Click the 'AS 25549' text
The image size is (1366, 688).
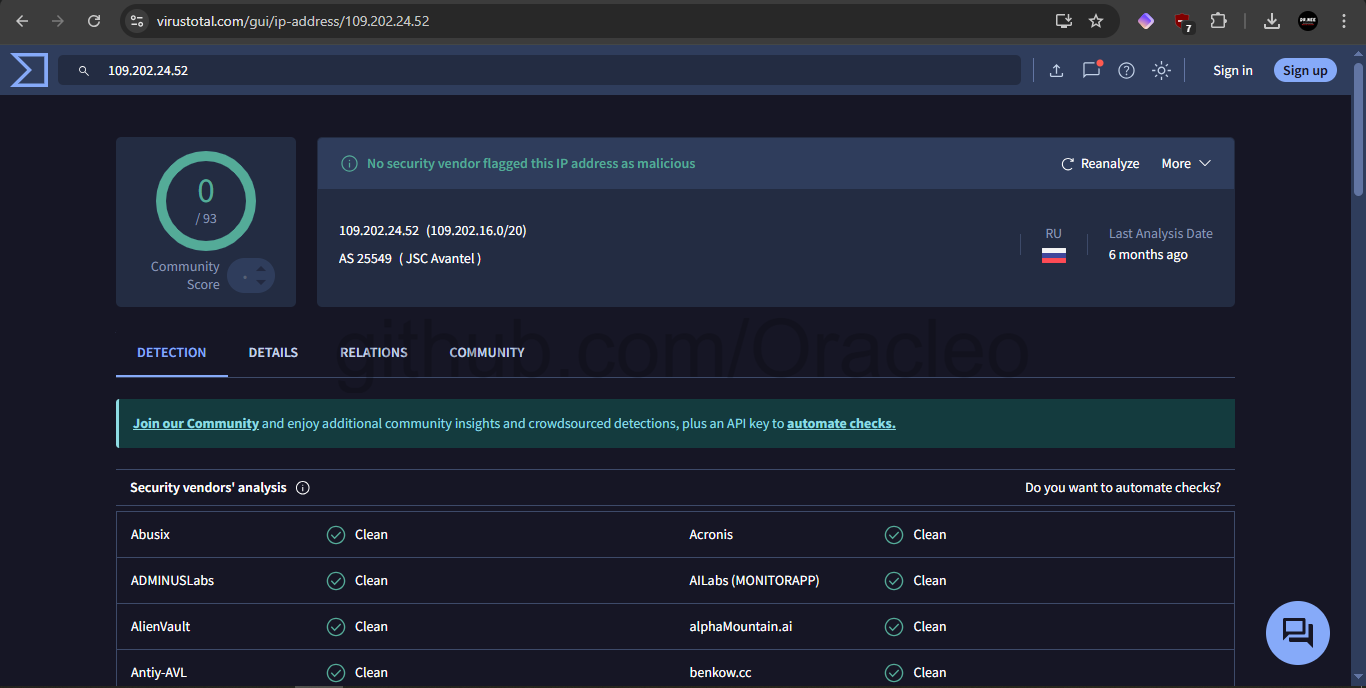coord(365,258)
